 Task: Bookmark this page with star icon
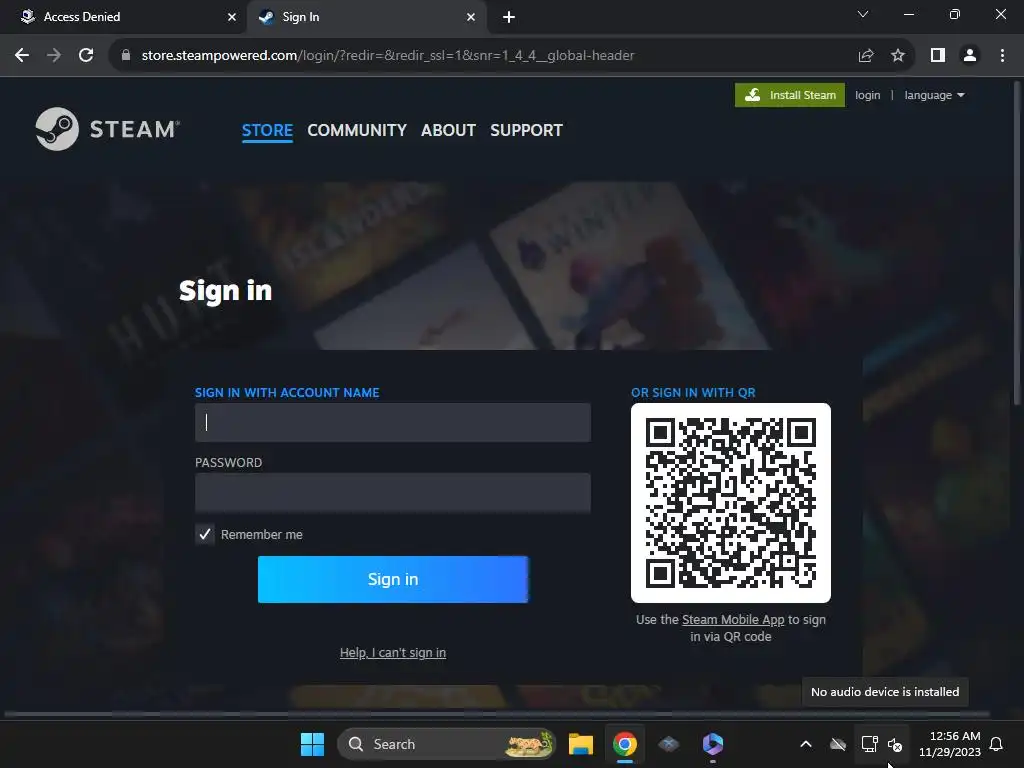(x=898, y=56)
